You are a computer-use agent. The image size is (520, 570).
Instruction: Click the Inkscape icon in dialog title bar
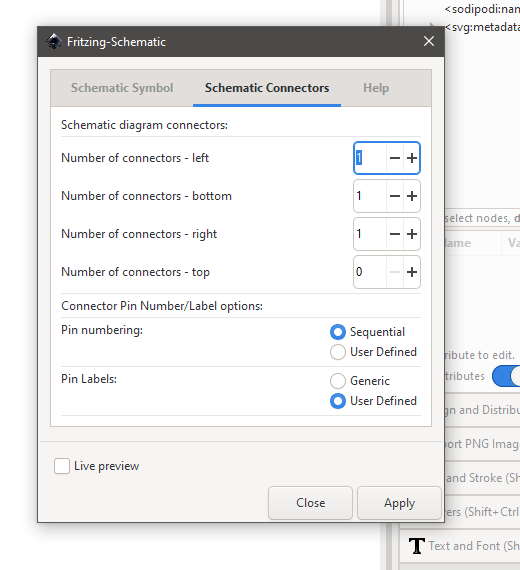[x=54, y=41]
